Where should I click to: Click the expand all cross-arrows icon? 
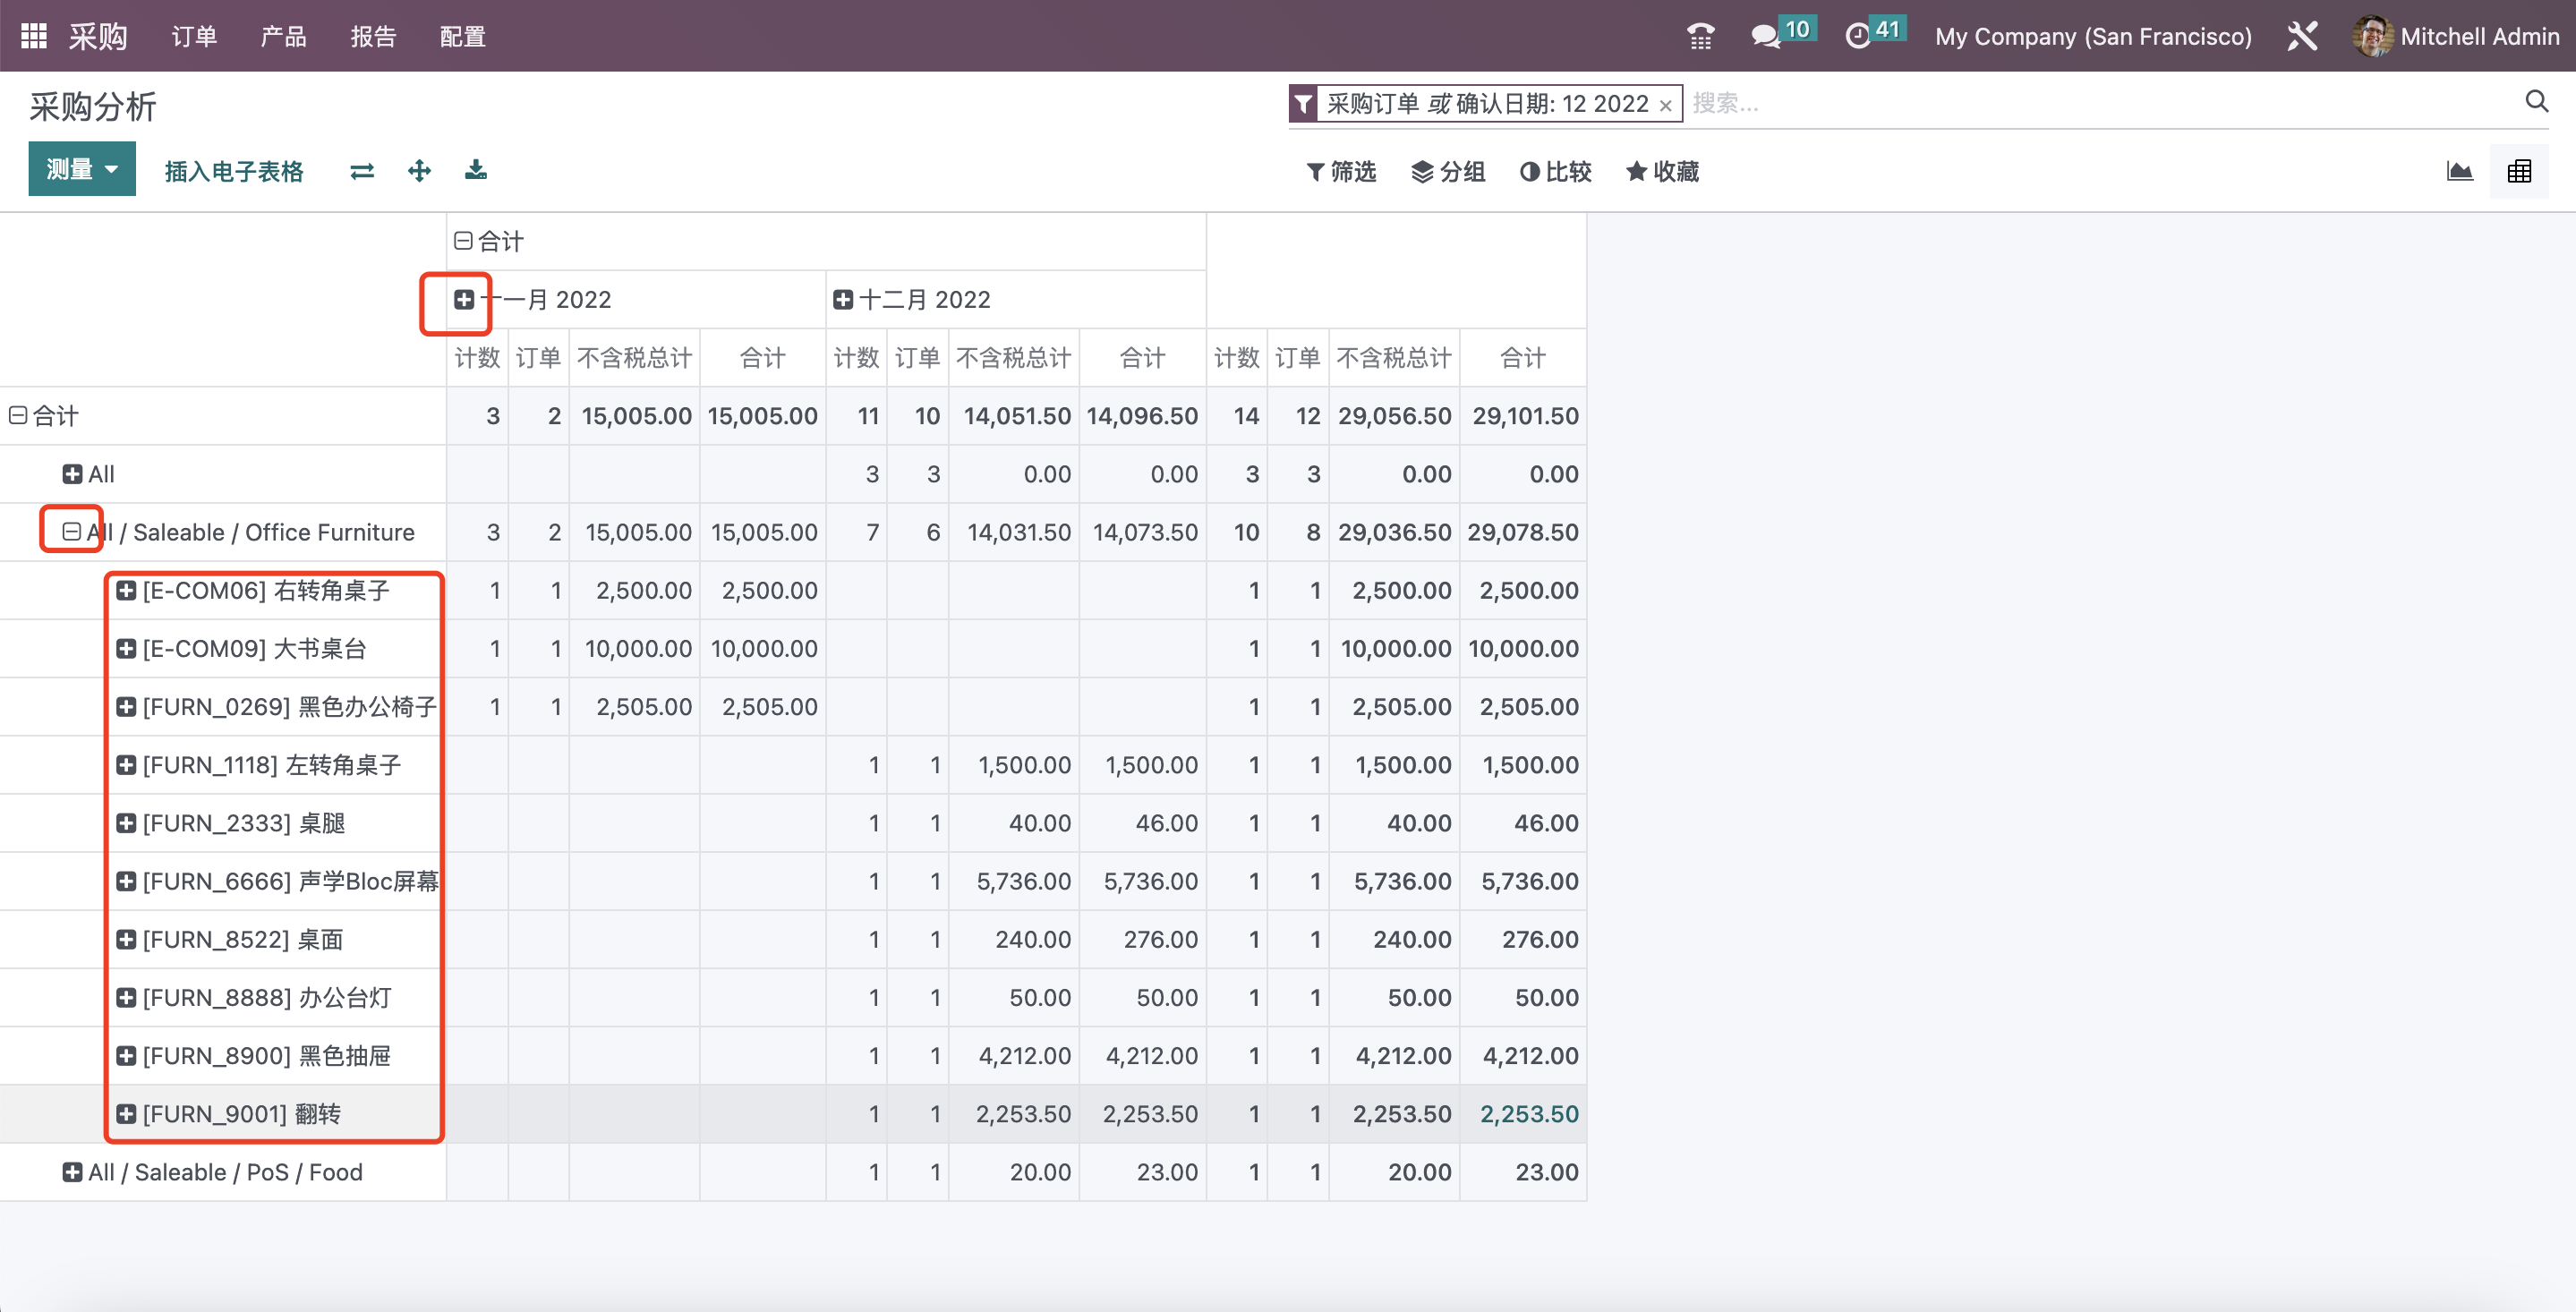419,171
